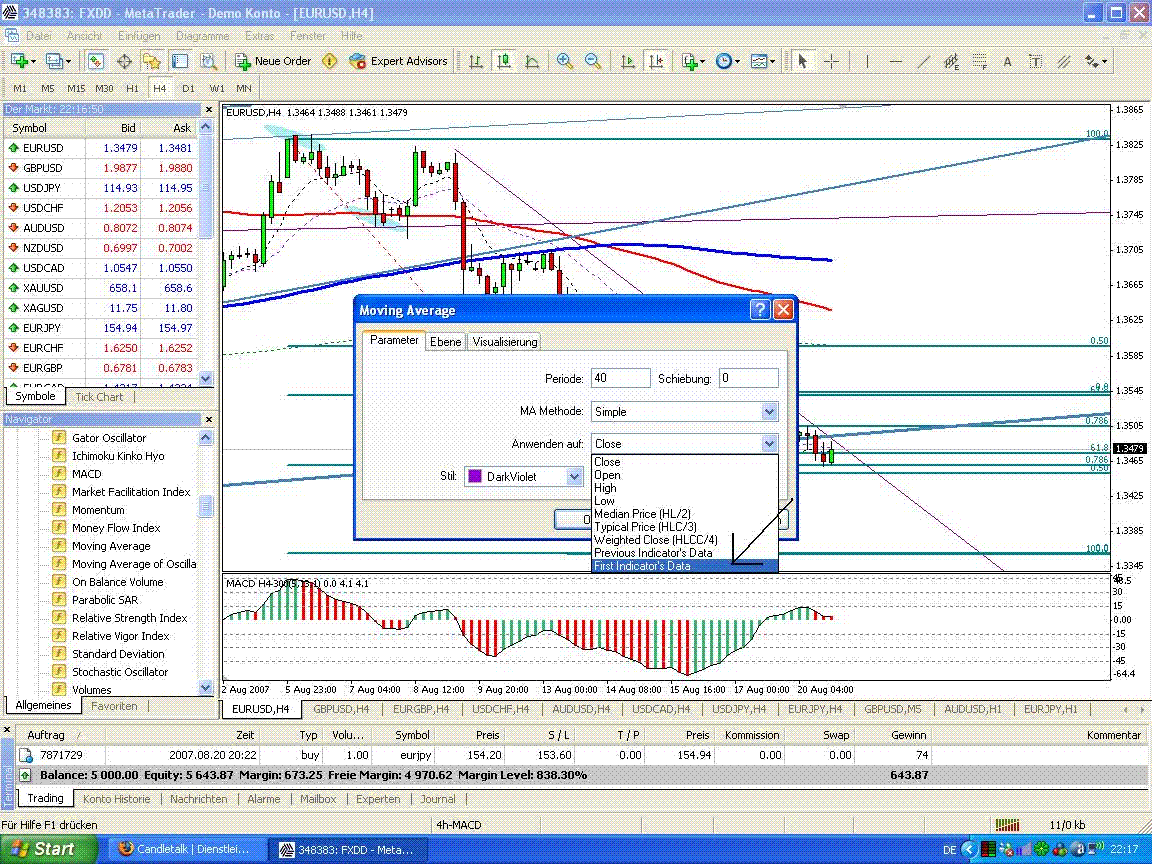Open the DarkViolet style color dropdown
This screenshot has height=864, width=1152.
coord(574,477)
